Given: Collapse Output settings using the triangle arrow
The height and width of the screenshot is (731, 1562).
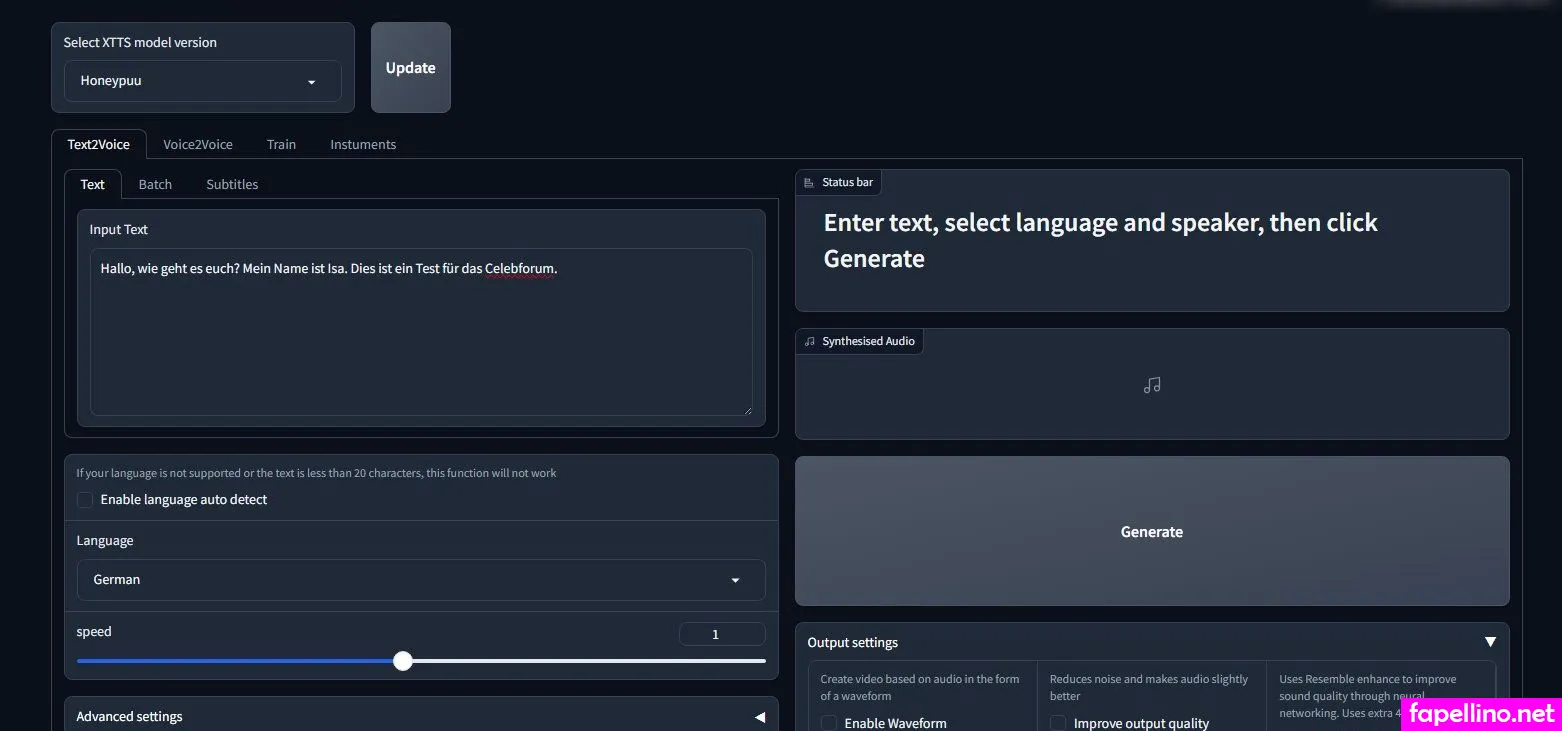Looking at the screenshot, I should [x=1490, y=642].
